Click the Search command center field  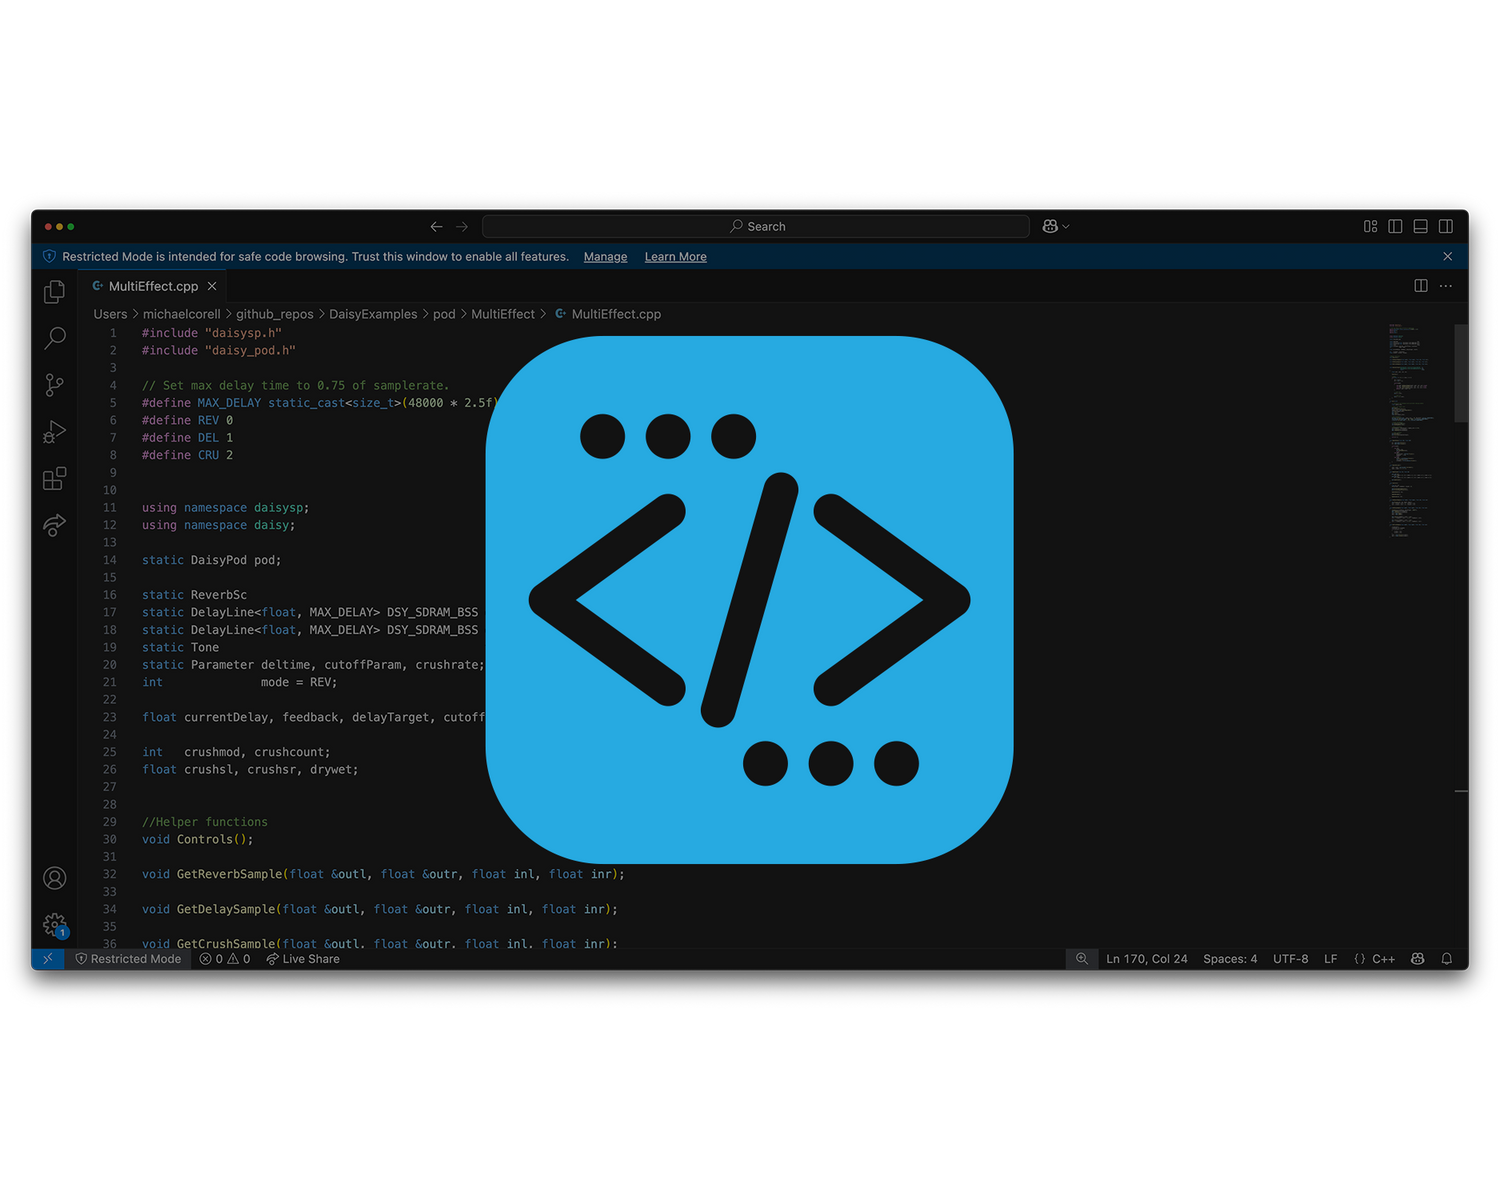[756, 227]
